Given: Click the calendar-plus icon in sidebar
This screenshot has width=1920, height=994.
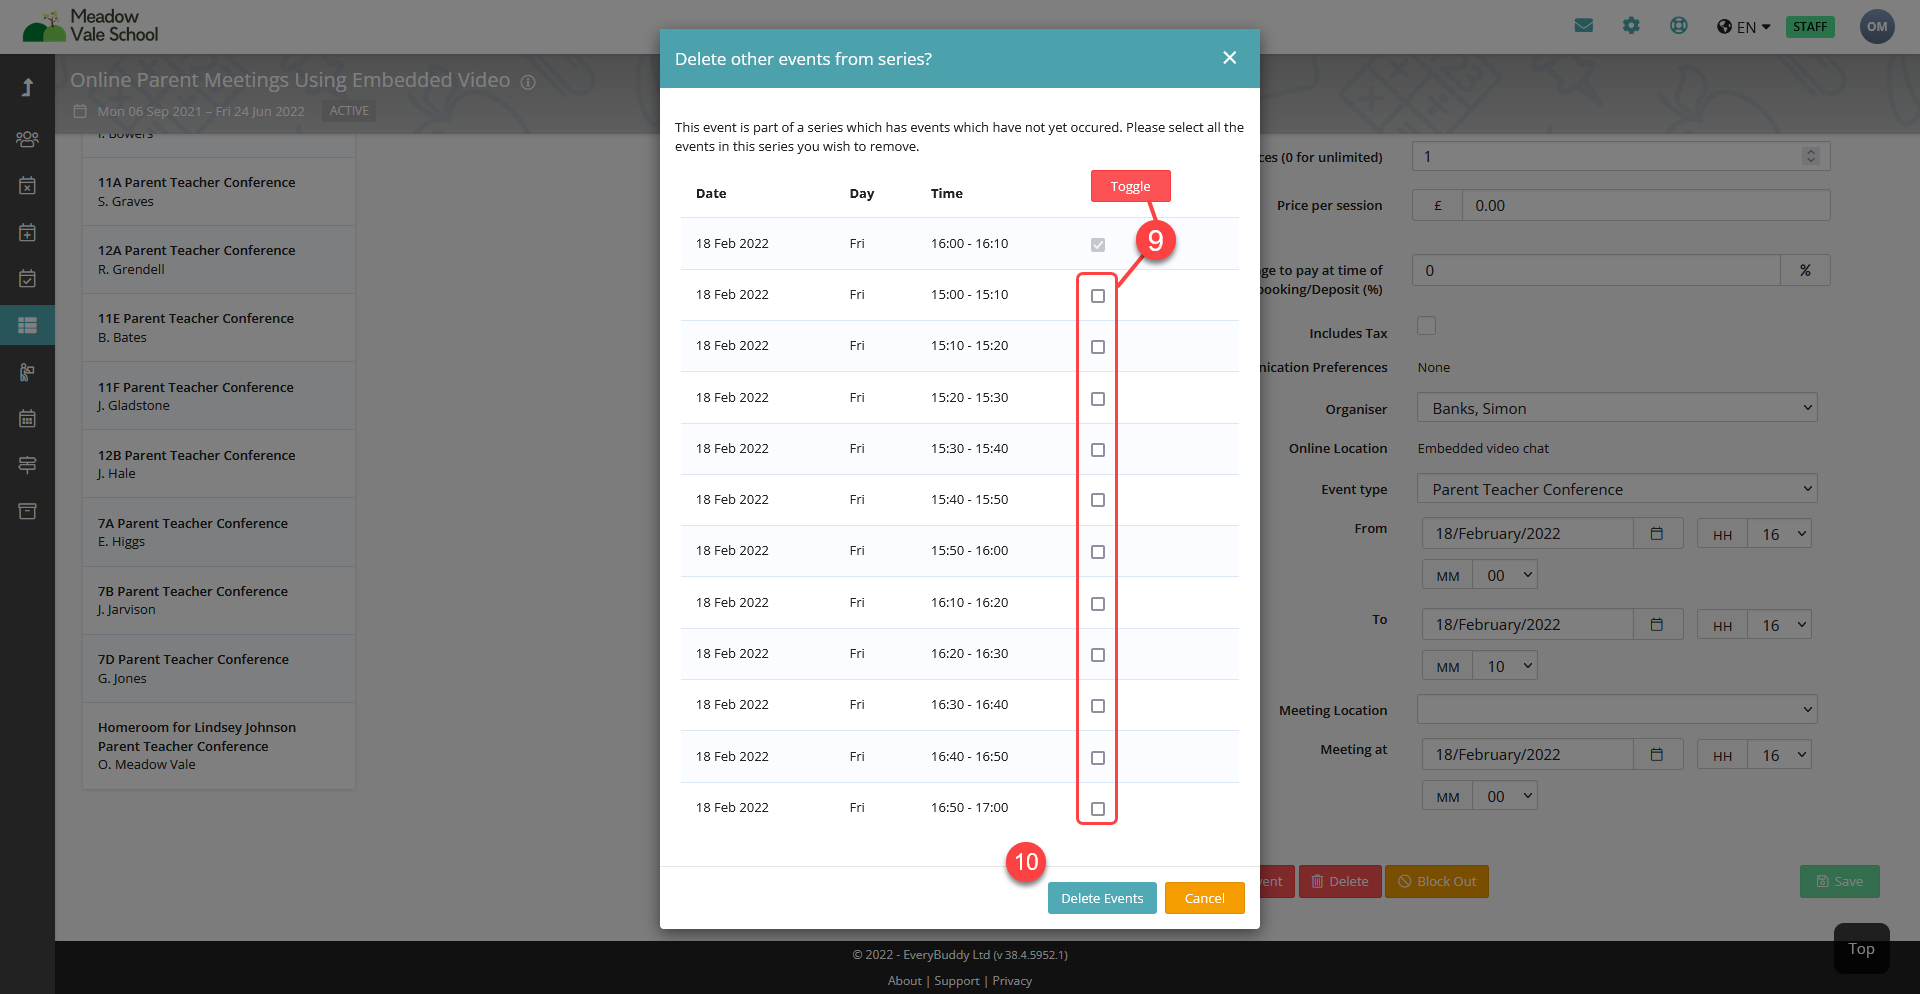Looking at the screenshot, I should 27,232.
